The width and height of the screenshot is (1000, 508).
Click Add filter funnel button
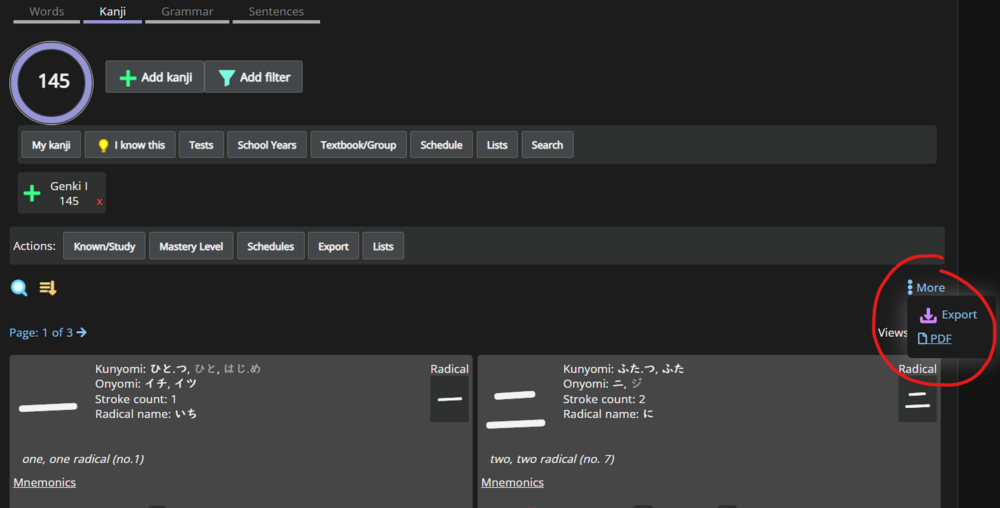click(x=254, y=77)
